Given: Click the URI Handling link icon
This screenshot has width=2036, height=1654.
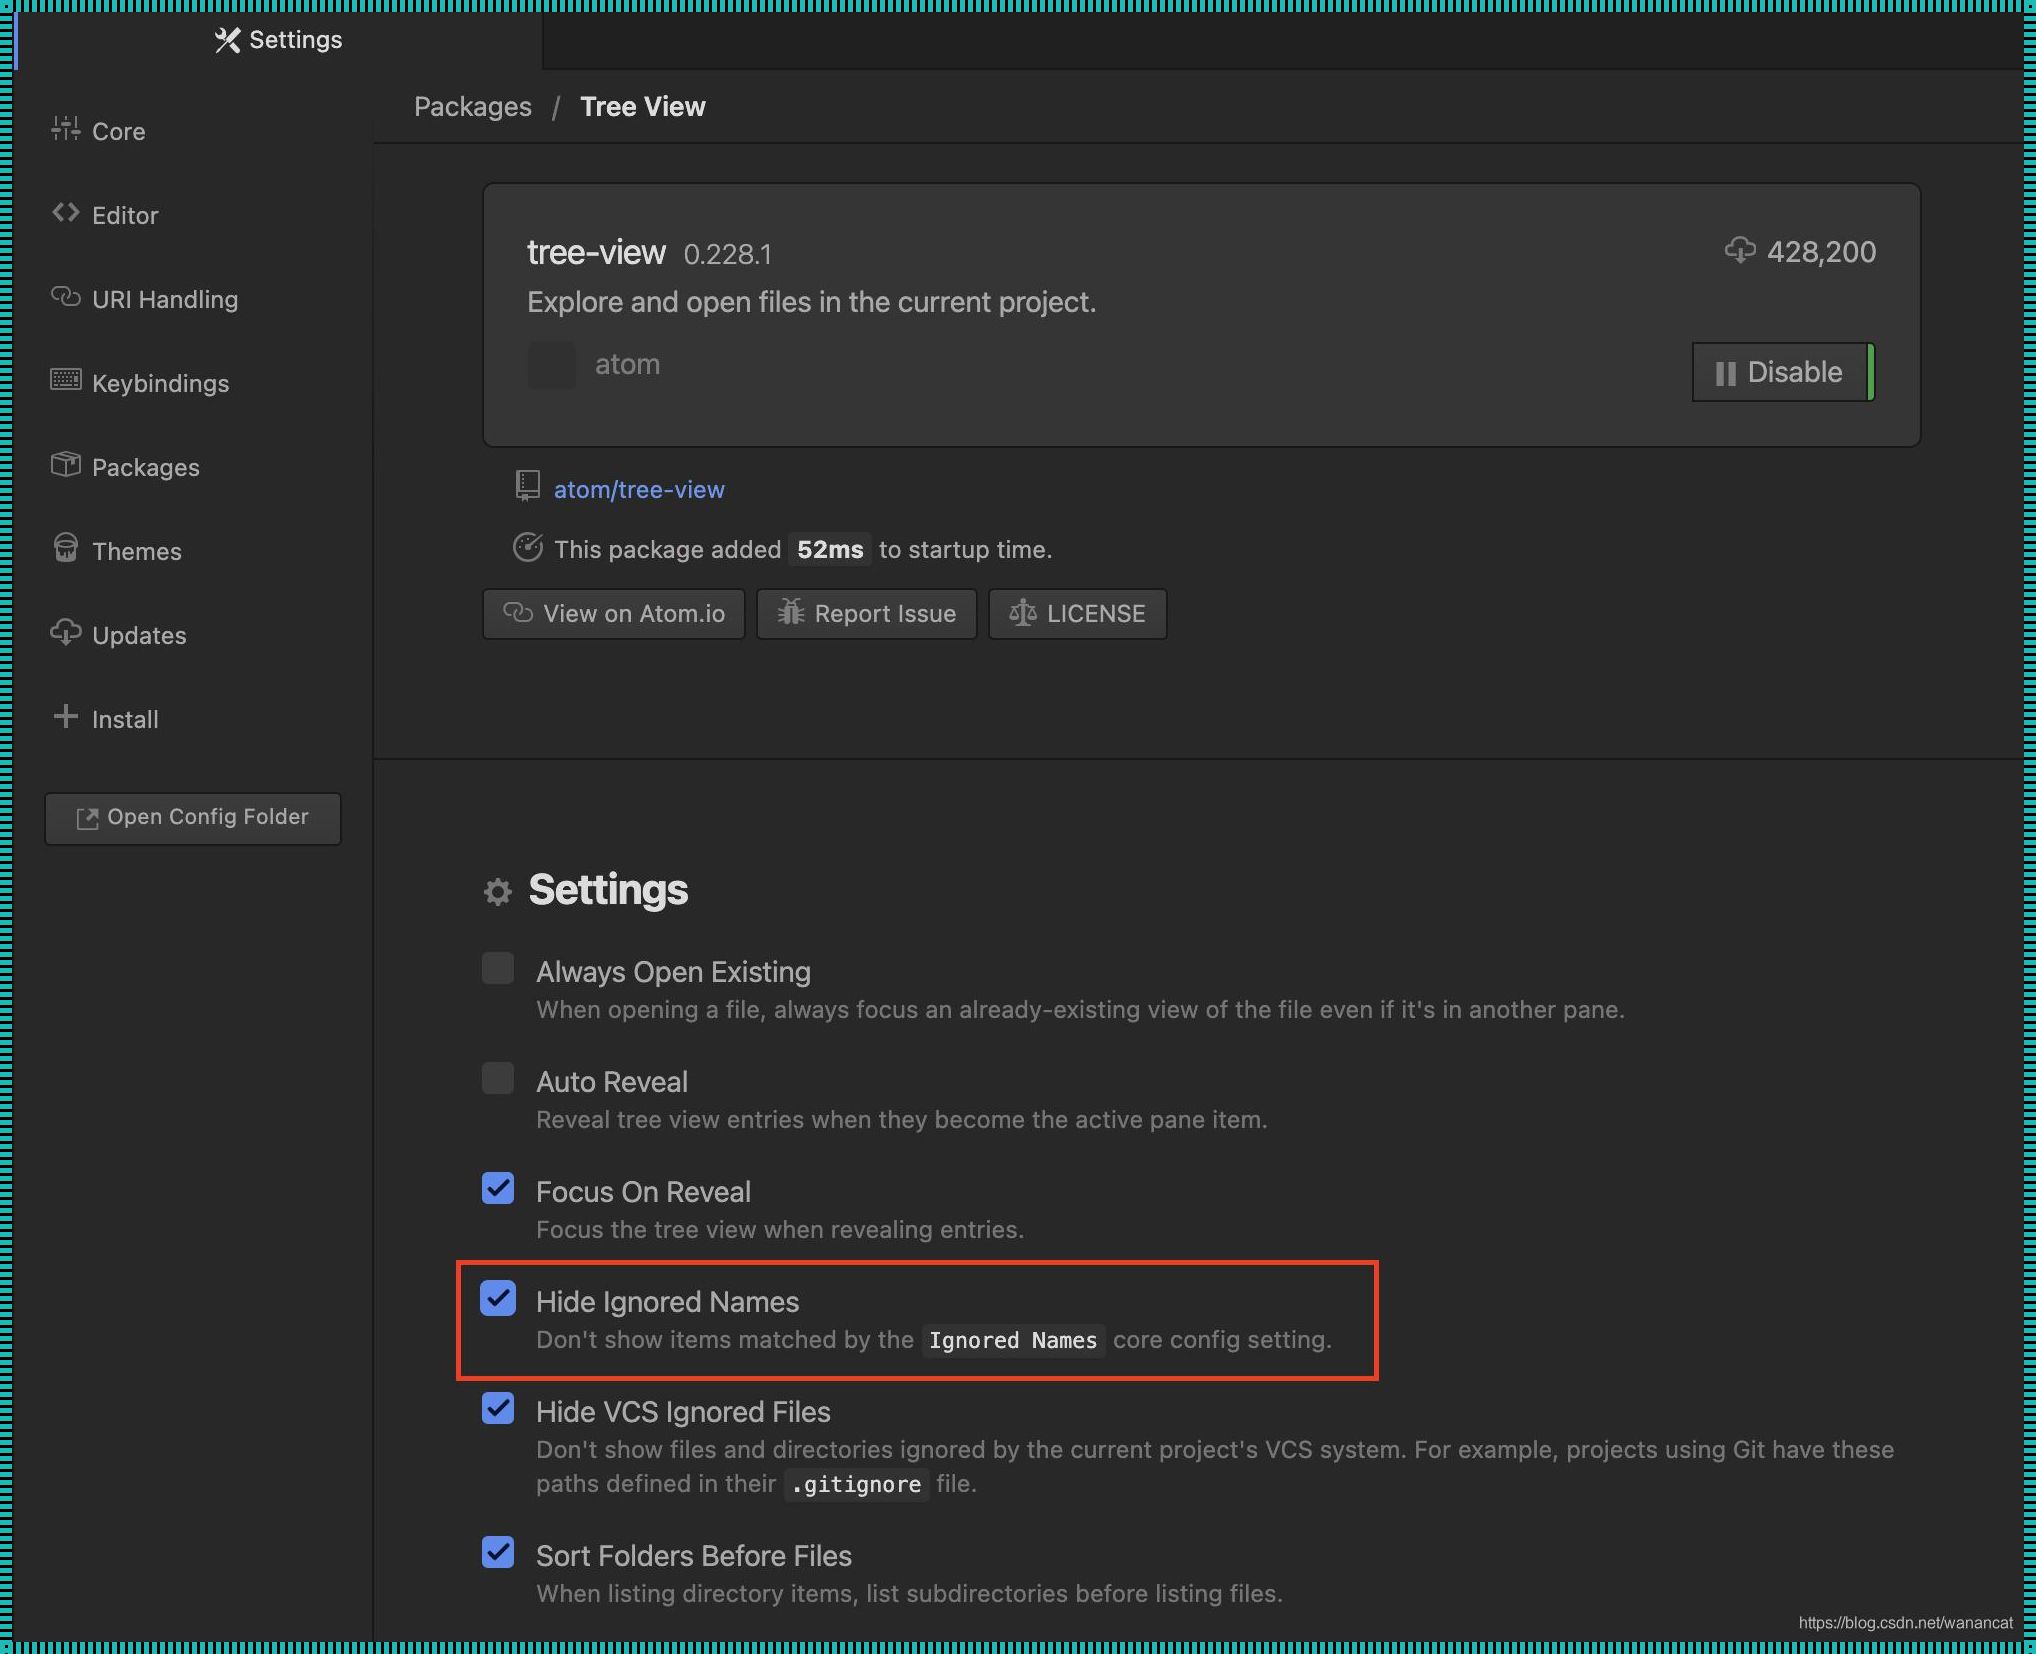Looking at the screenshot, I should click(x=66, y=297).
